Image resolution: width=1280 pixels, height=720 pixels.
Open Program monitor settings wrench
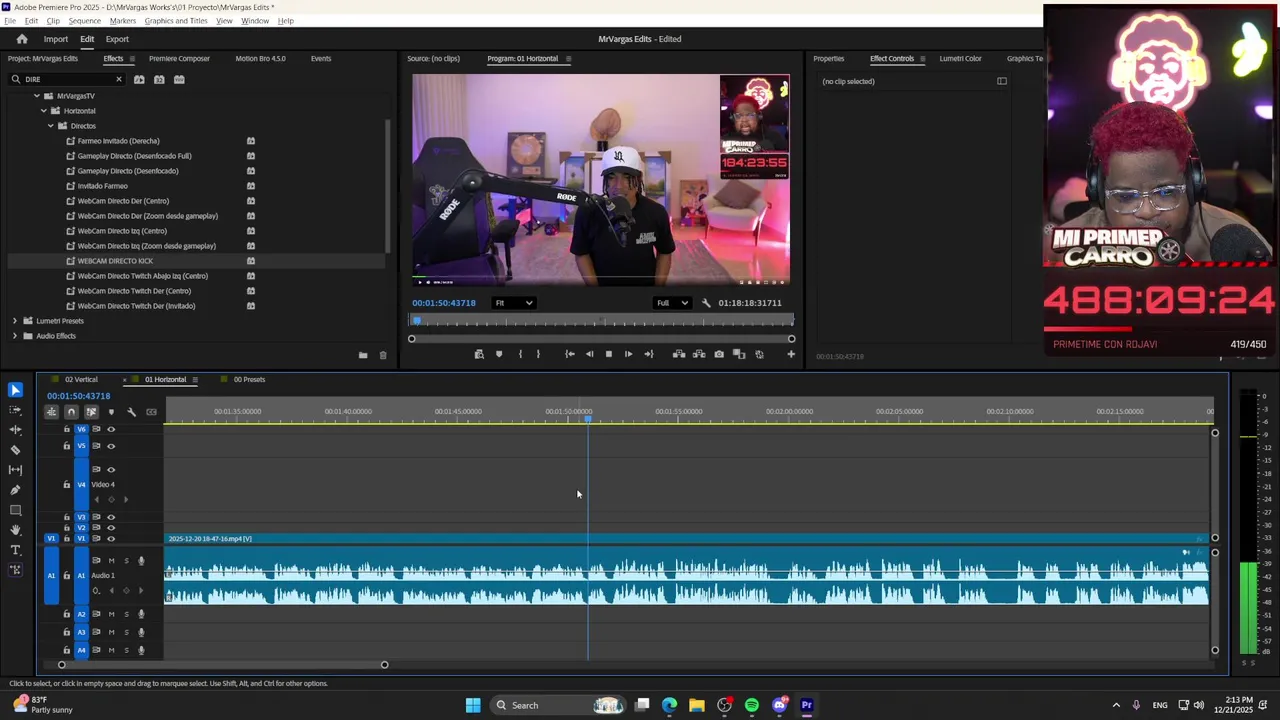tap(706, 303)
